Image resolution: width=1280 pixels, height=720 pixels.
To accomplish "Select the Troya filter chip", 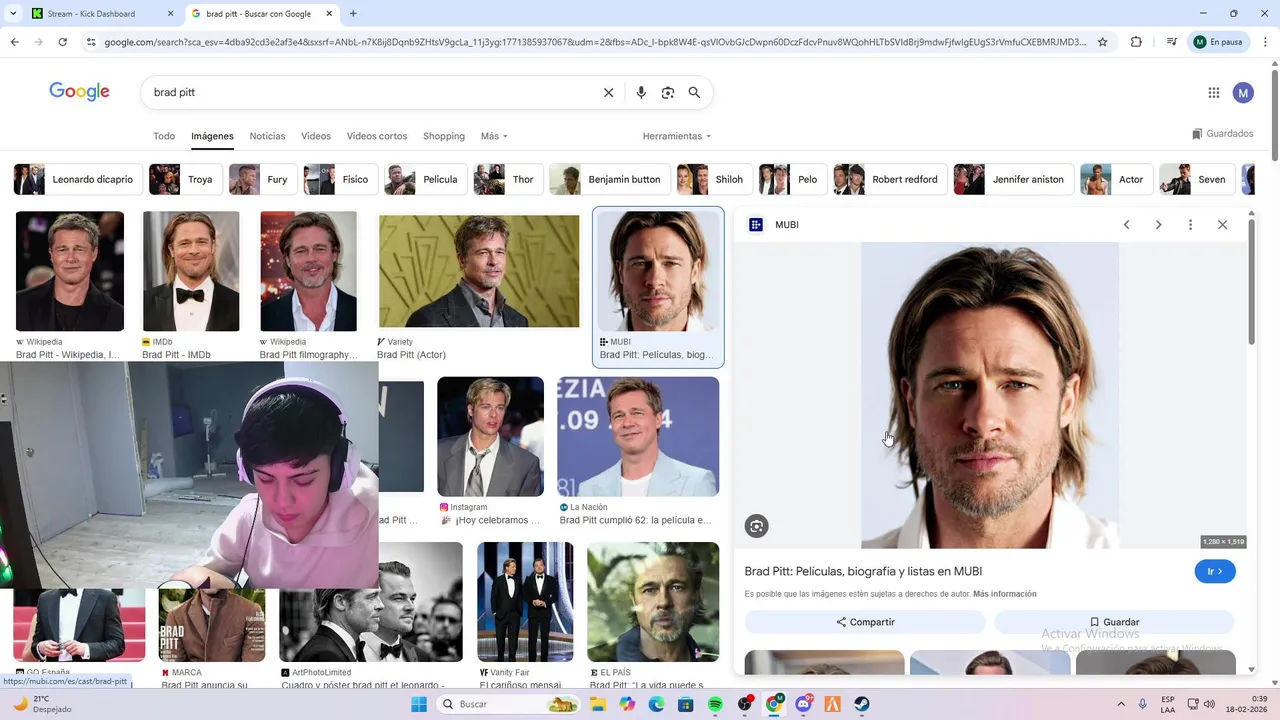I will click(186, 179).
